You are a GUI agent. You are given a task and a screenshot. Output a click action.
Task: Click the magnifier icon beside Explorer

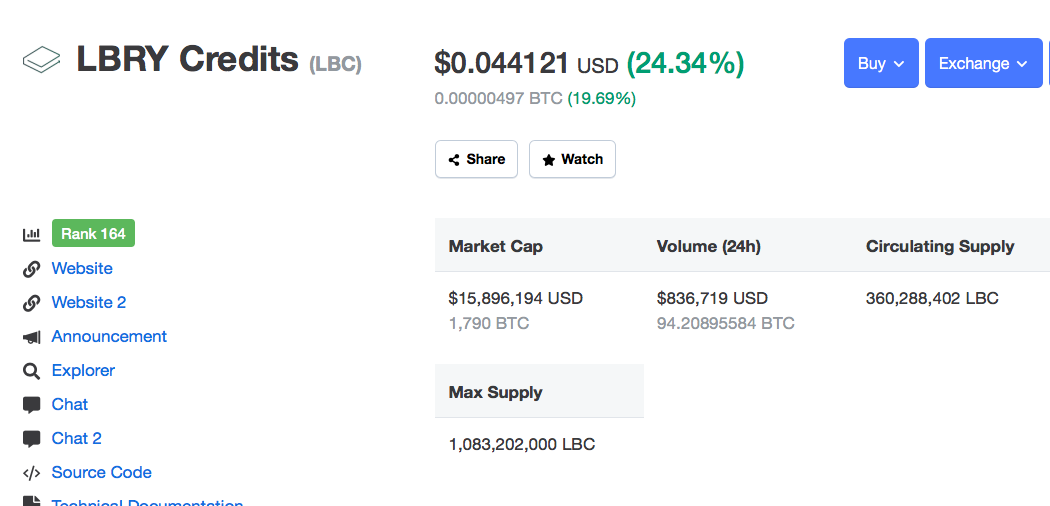pyautogui.click(x=31, y=371)
